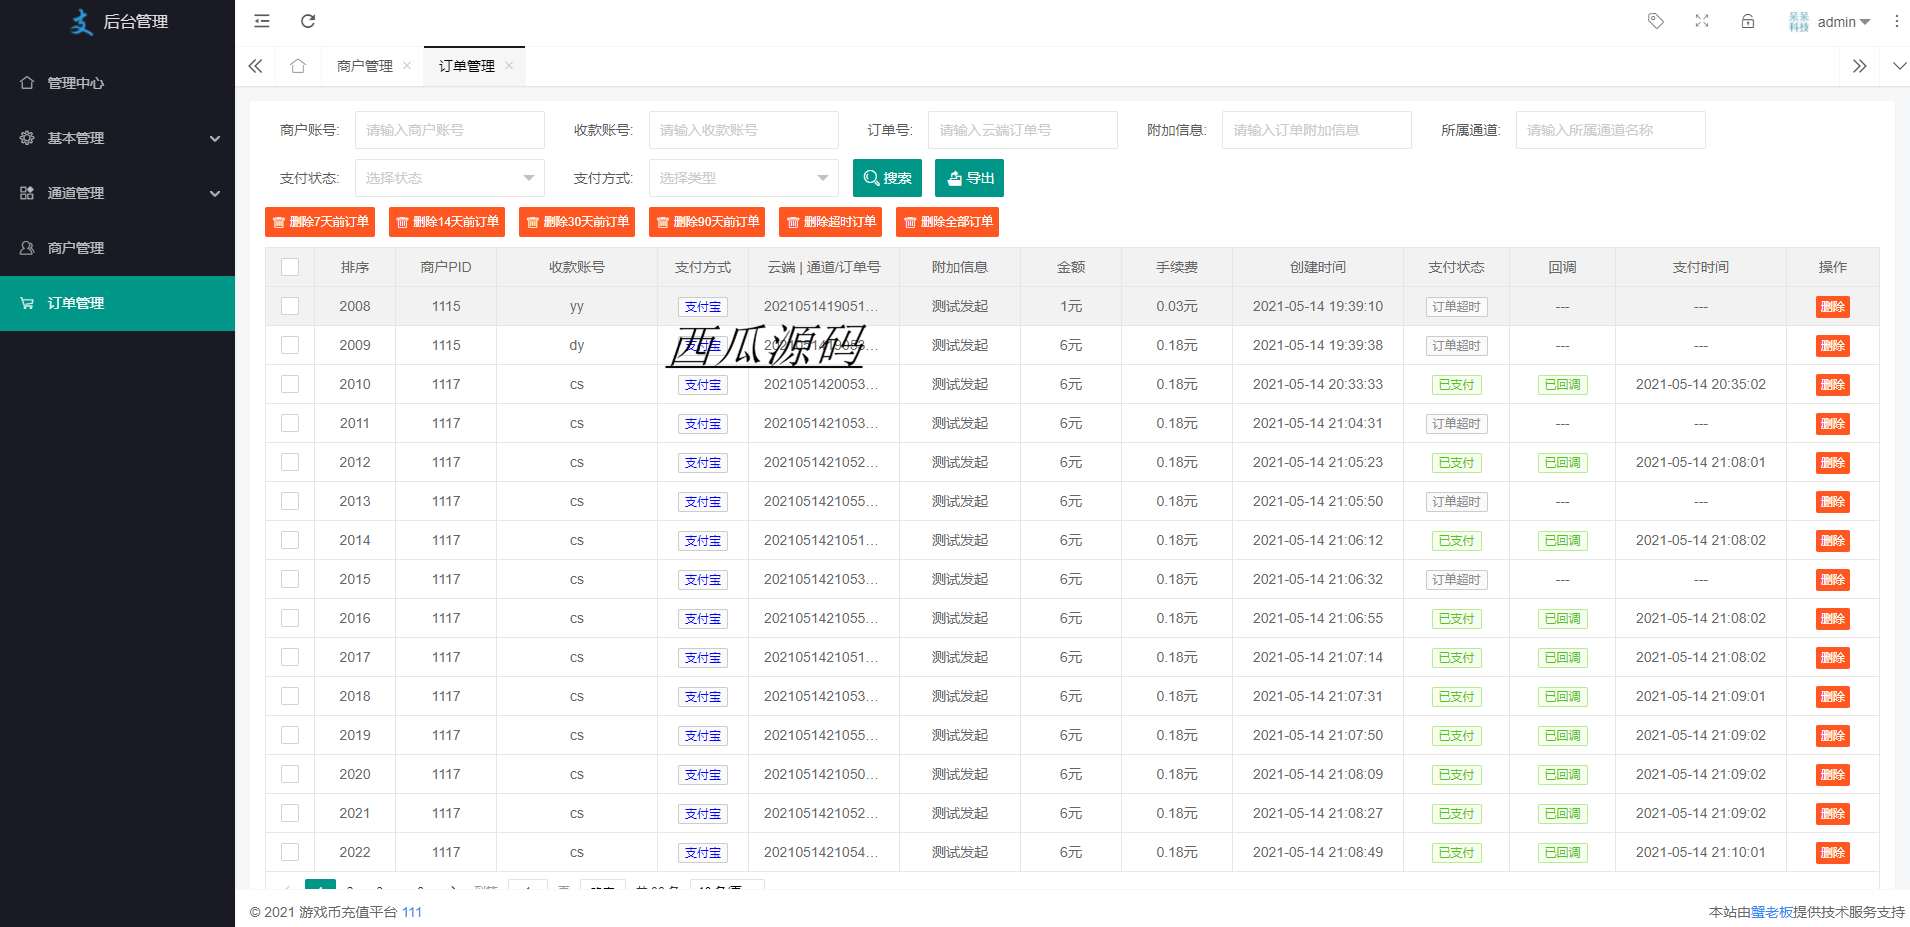Viewport: 1910px width, 927px height.
Task: Expand 通道管理 sidebar menu
Action: [x=117, y=193]
